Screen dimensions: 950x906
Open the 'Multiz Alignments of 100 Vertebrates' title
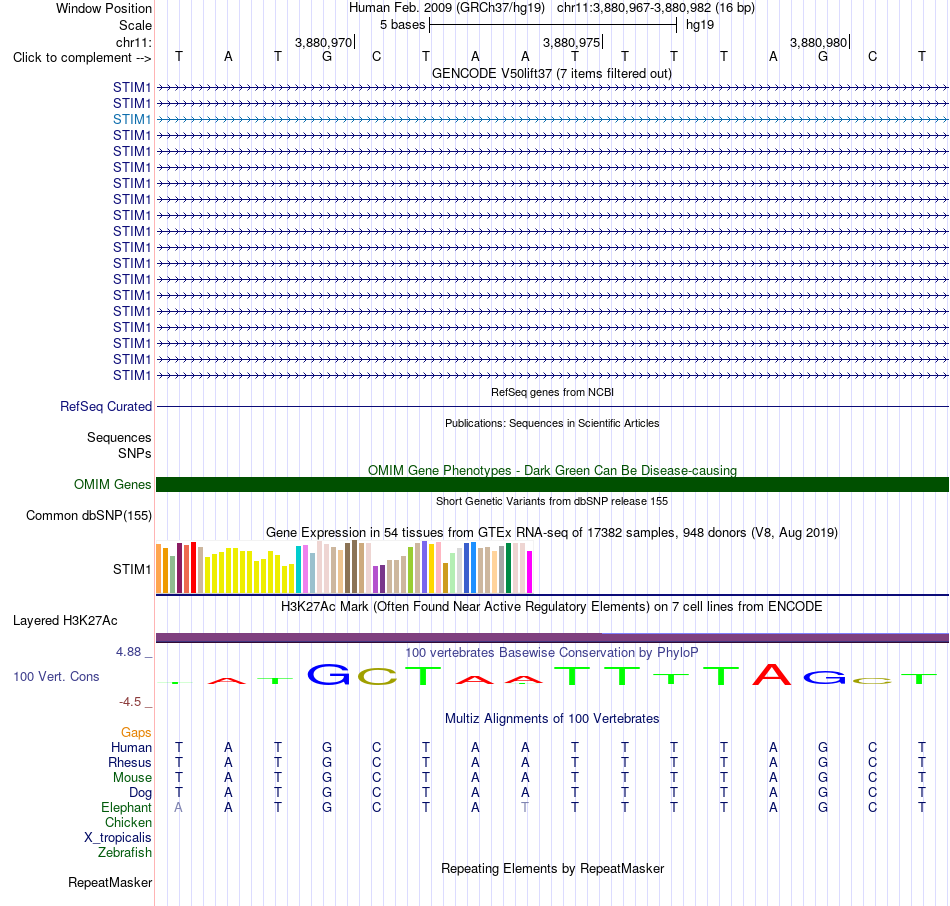tap(552, 719)
